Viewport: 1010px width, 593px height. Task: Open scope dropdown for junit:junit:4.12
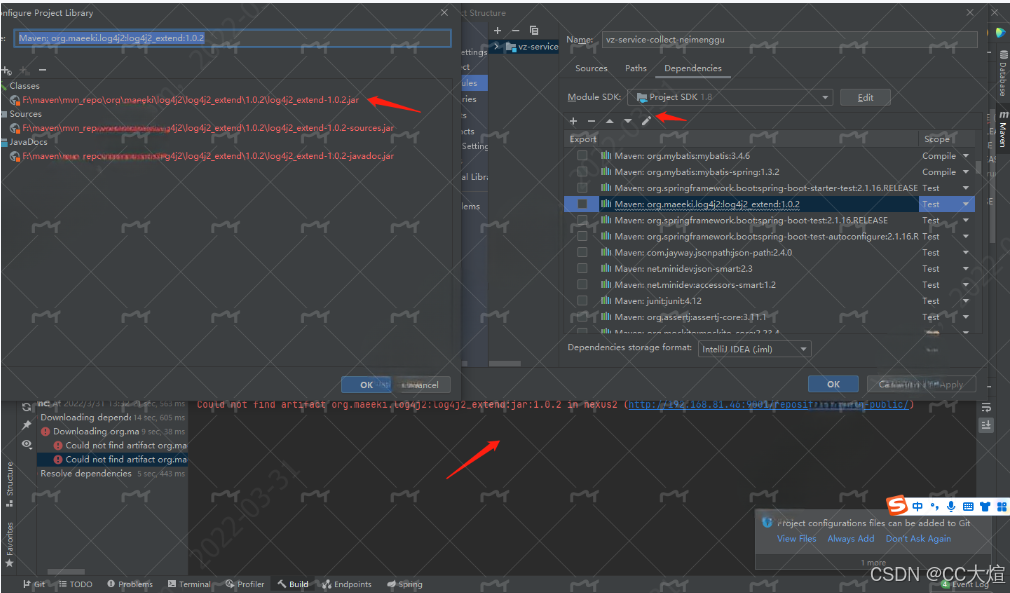pyautogui.click(x=966, y=301)
